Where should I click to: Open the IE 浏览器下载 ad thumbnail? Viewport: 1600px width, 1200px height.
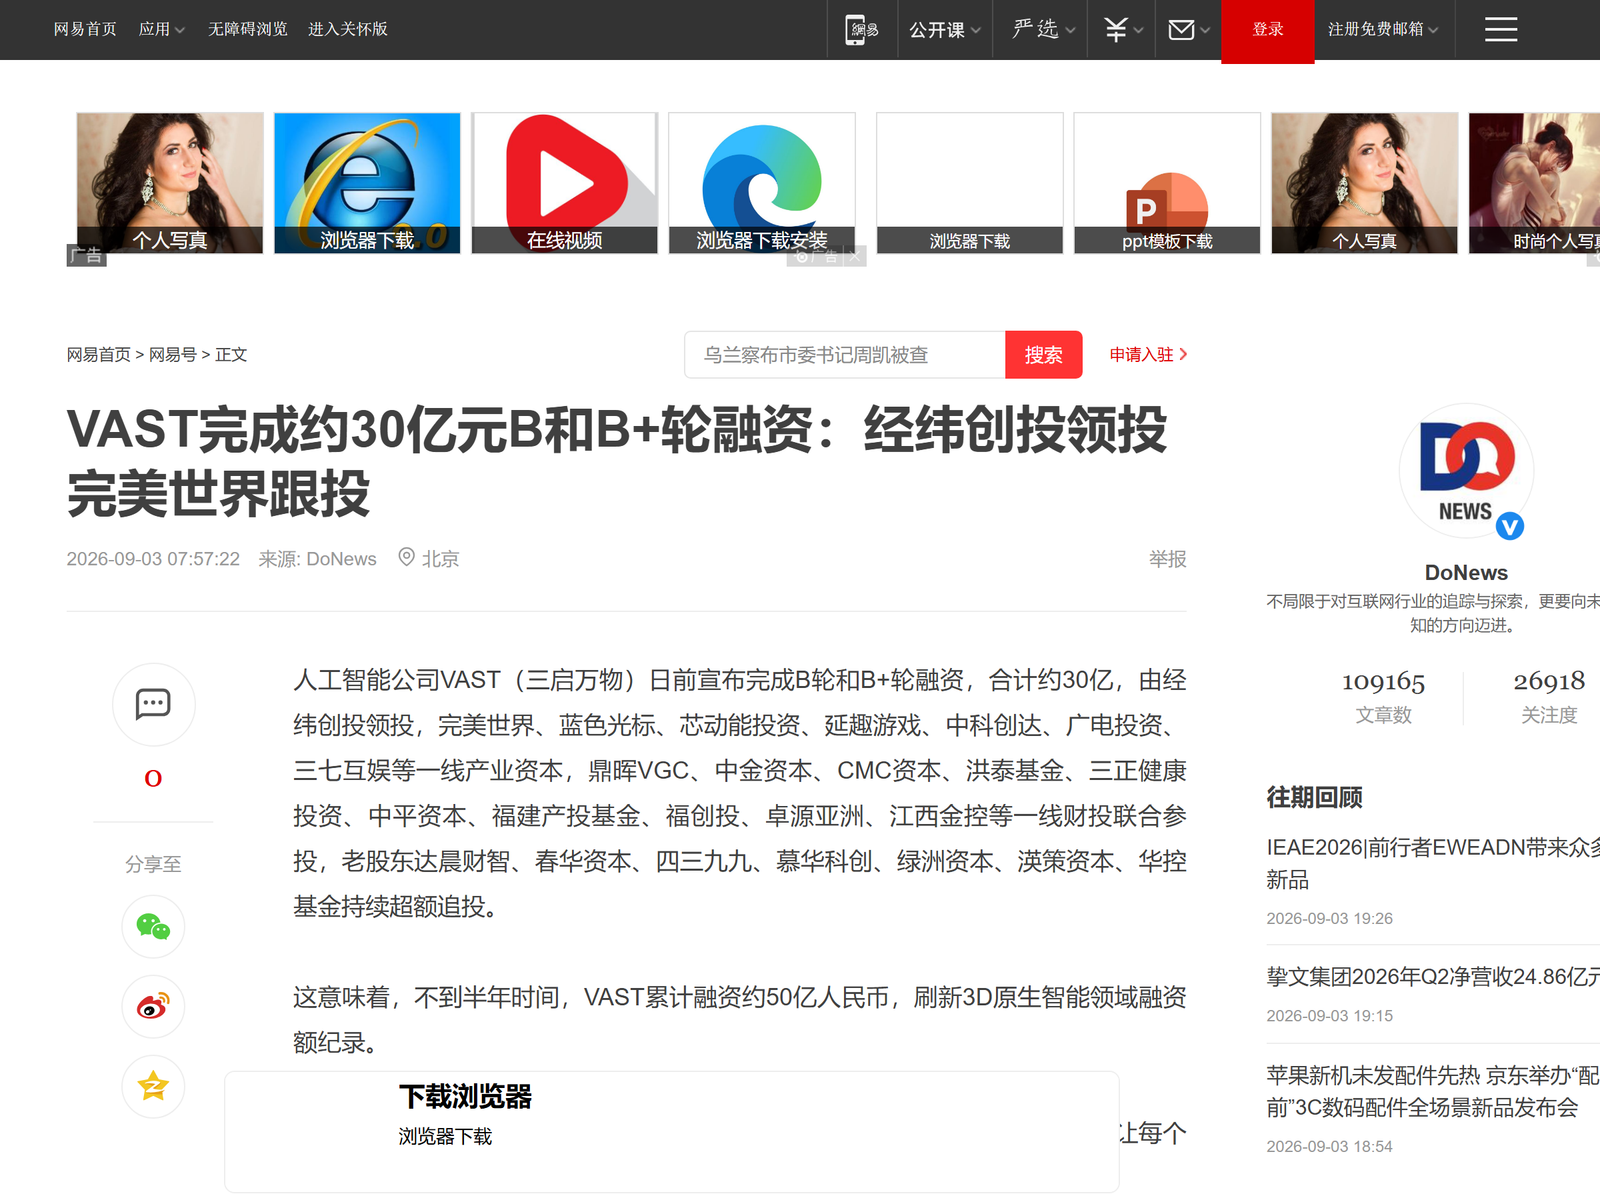click(x=367, y=183)
